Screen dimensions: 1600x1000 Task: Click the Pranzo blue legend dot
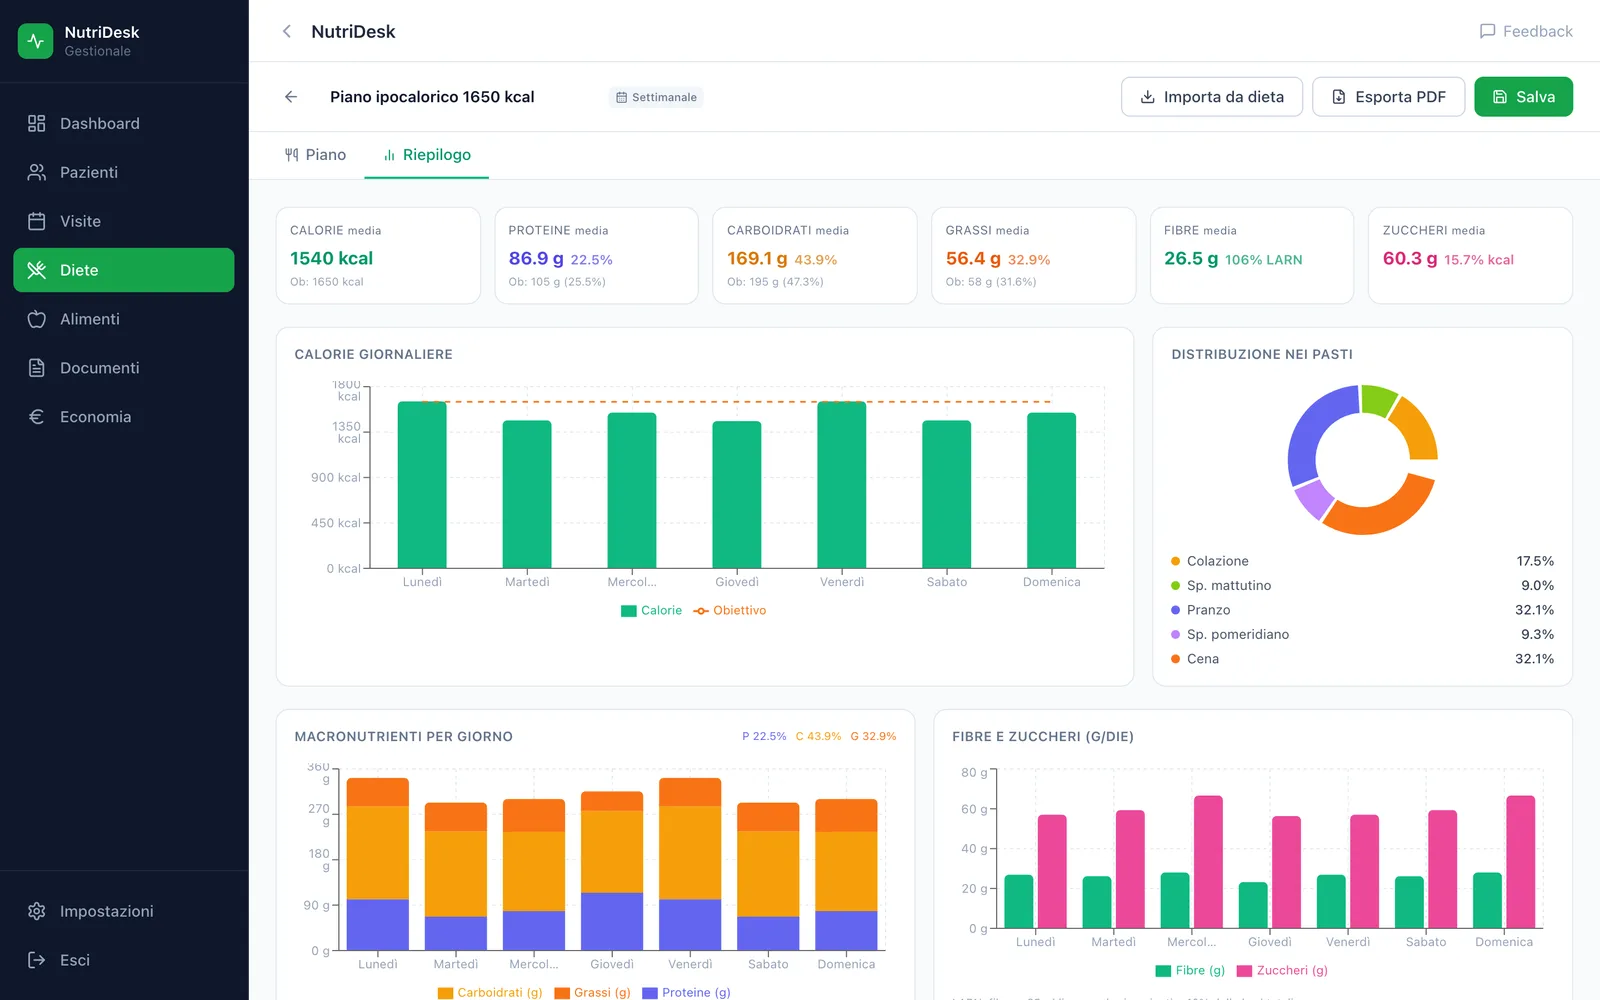pyautogui.click(x=1176, y=610)
